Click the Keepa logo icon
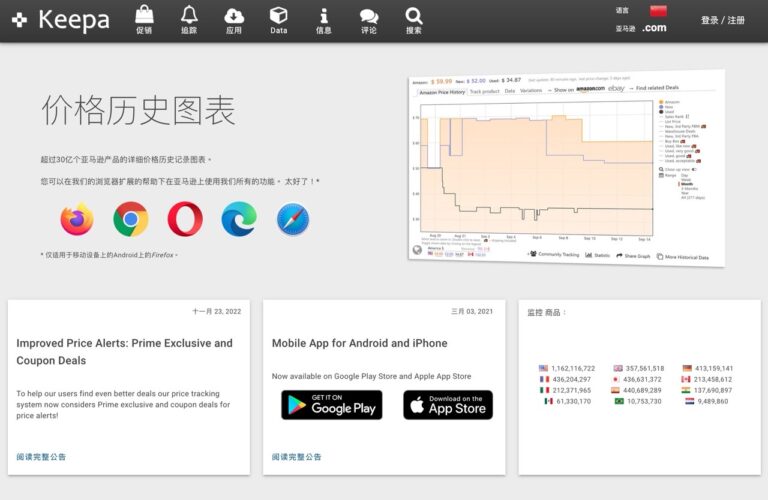 19,20
